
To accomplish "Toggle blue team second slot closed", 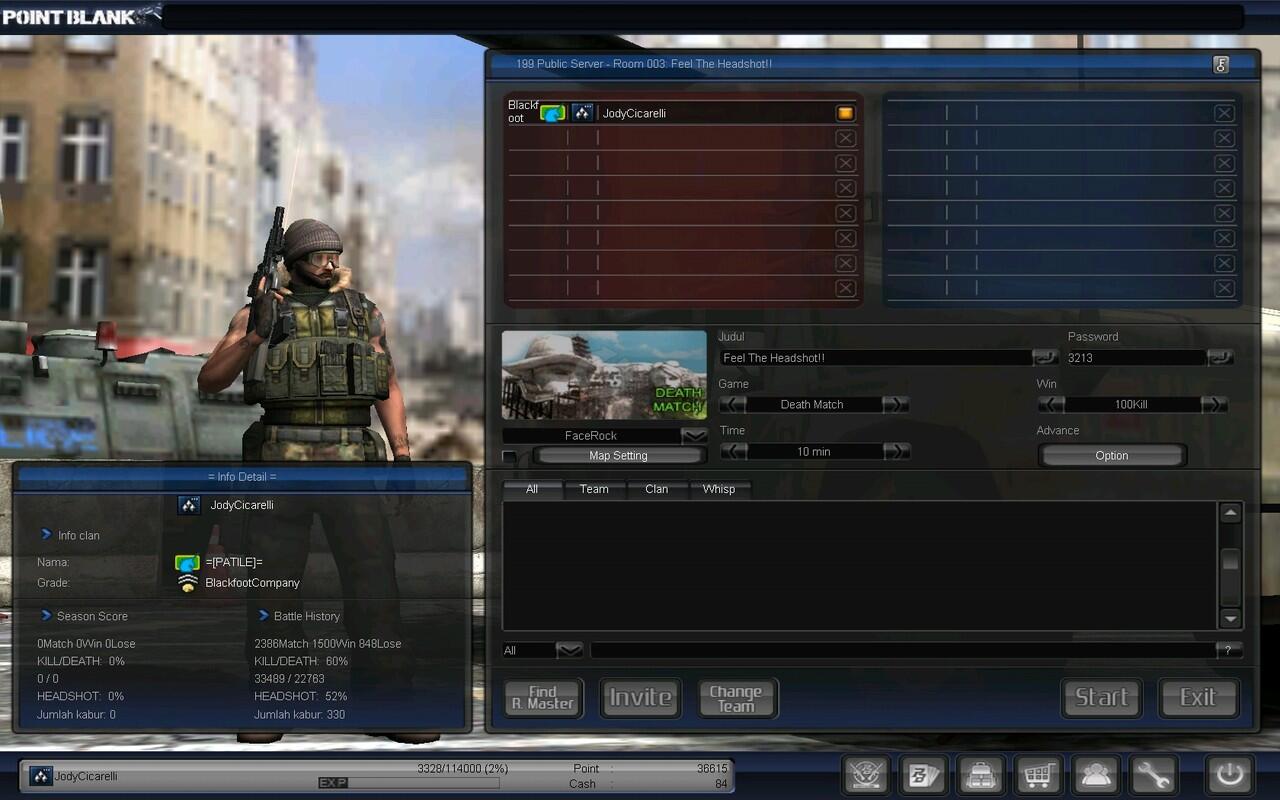I will coord(1224,138).
